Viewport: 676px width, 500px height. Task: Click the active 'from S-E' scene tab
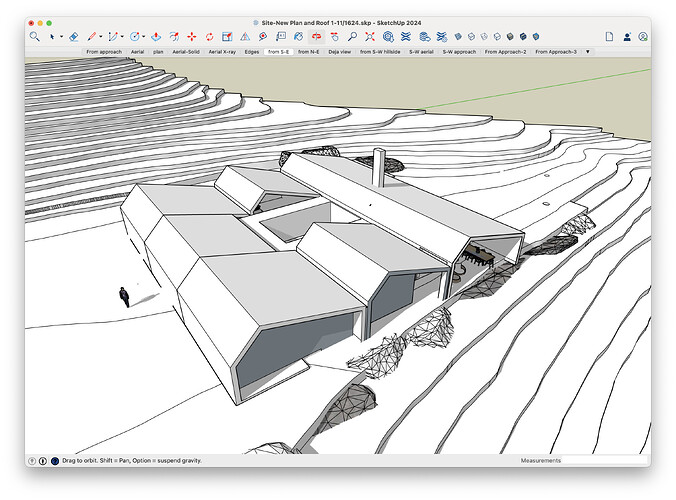[279, 52]
